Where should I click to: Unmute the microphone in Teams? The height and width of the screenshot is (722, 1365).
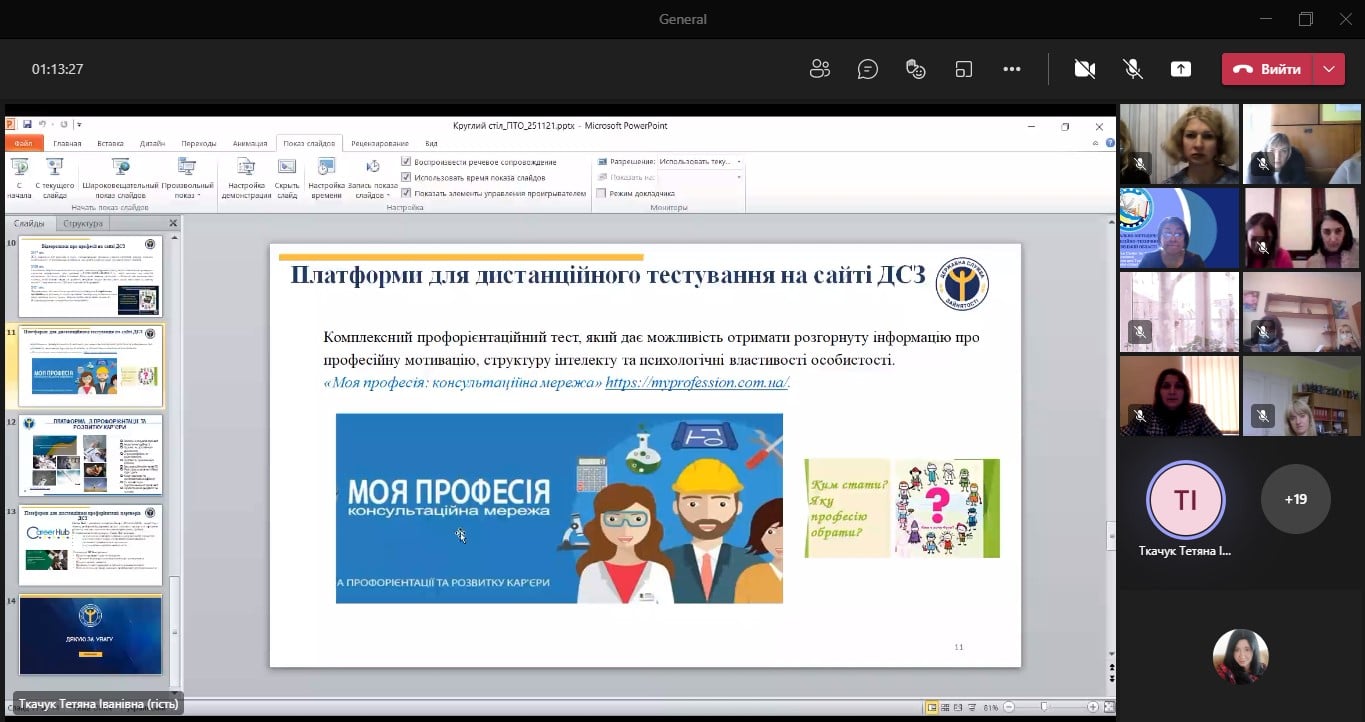tap(1133, 69)
